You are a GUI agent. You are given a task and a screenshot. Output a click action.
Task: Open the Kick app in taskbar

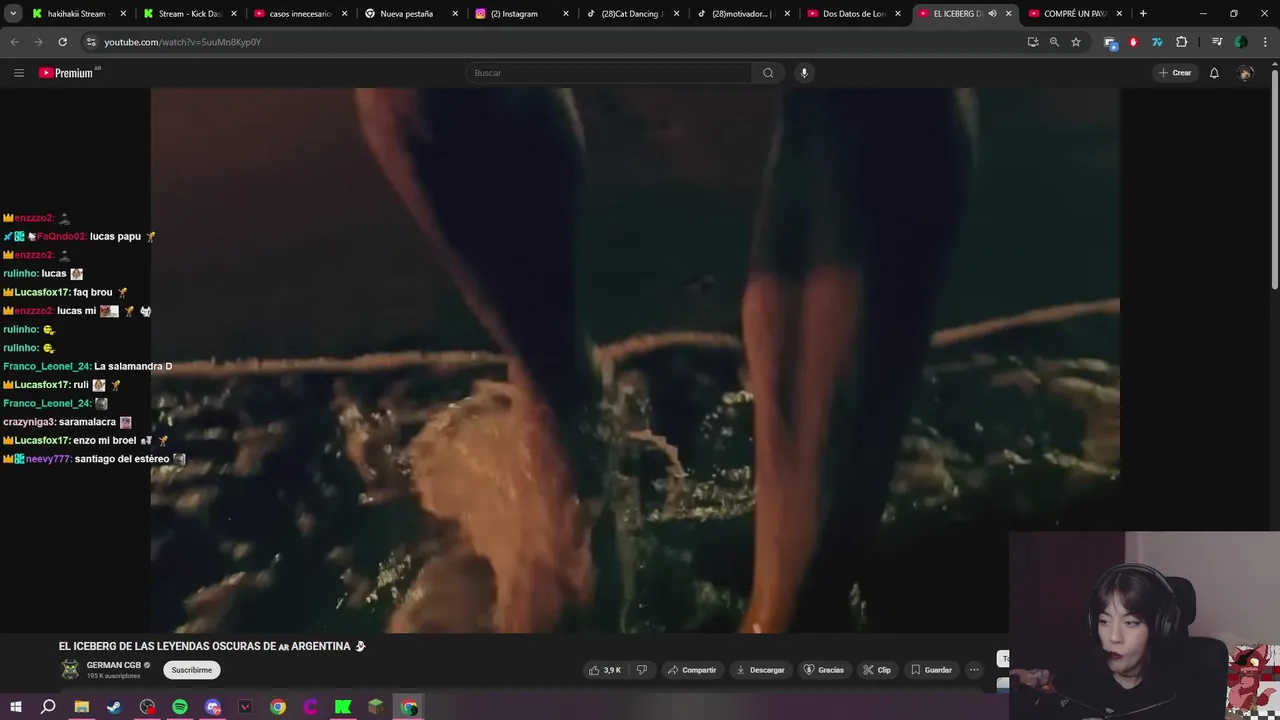tap(343, 707)
